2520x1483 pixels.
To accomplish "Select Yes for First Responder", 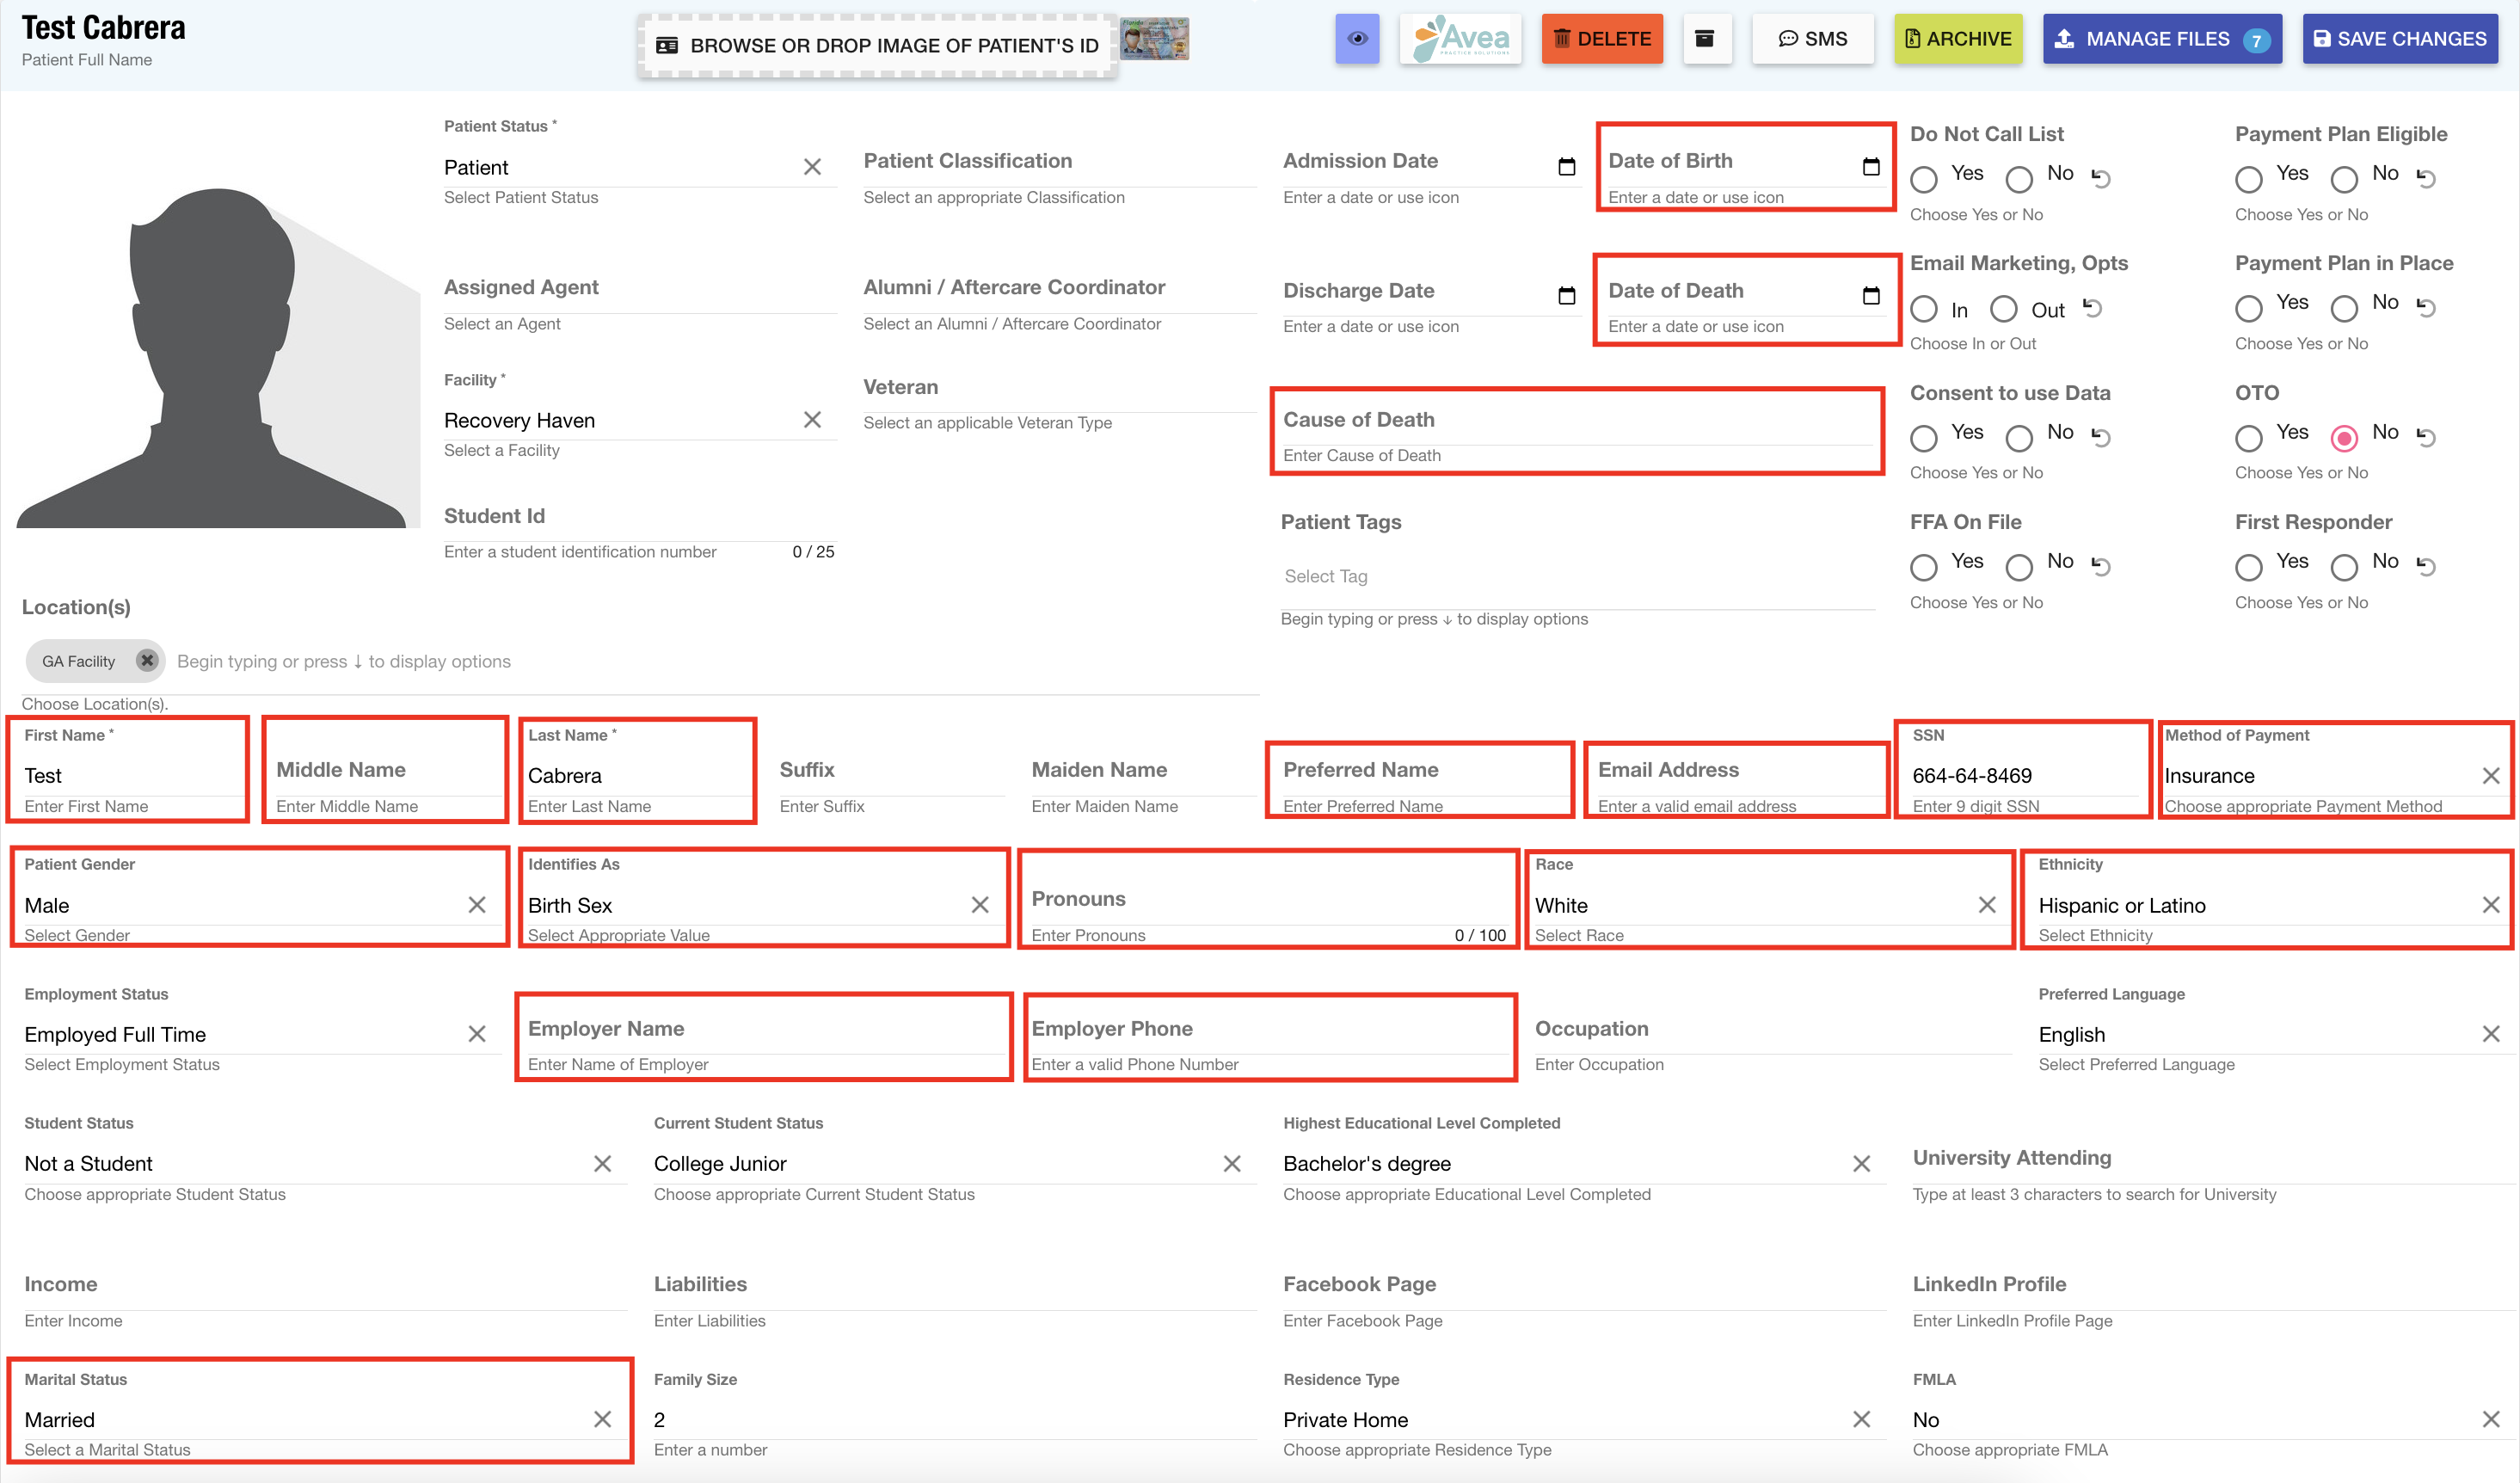I will tap(2249, 567).
